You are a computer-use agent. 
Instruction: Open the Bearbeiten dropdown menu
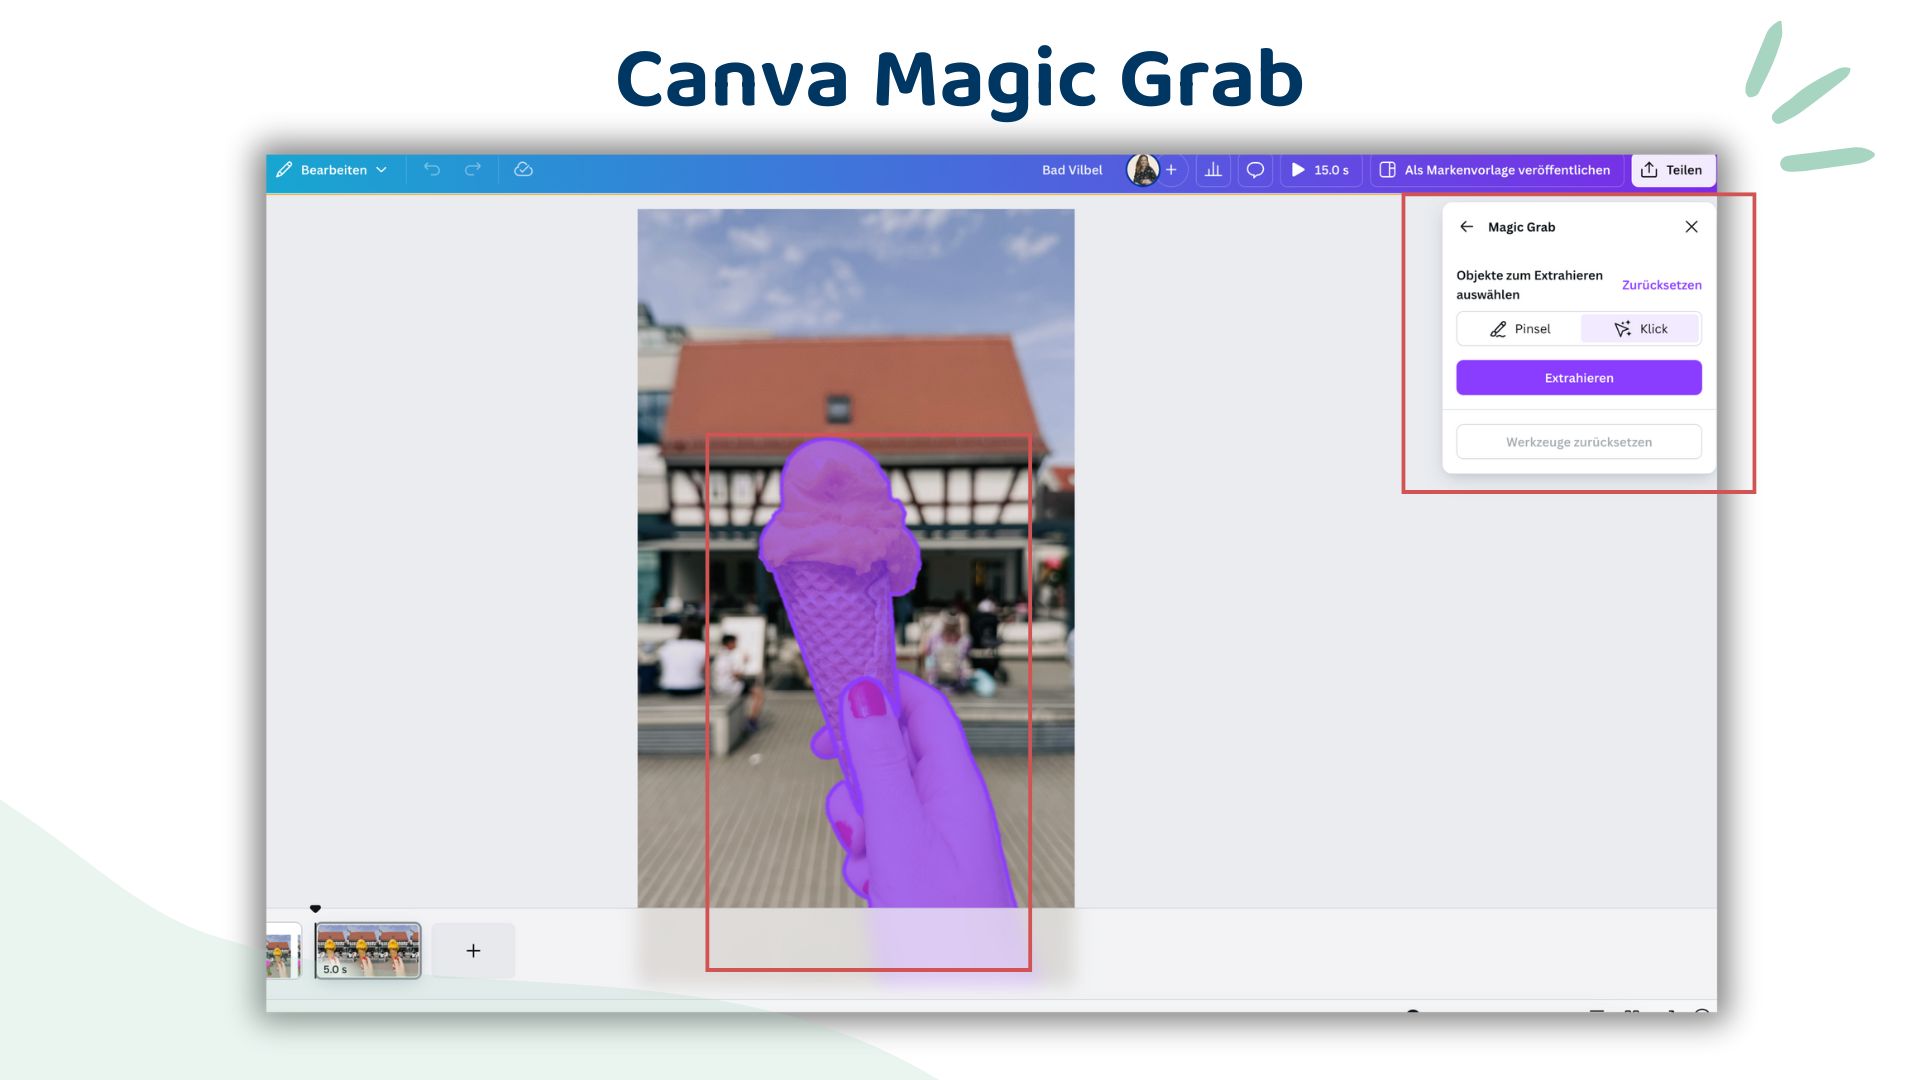point(331,170)
